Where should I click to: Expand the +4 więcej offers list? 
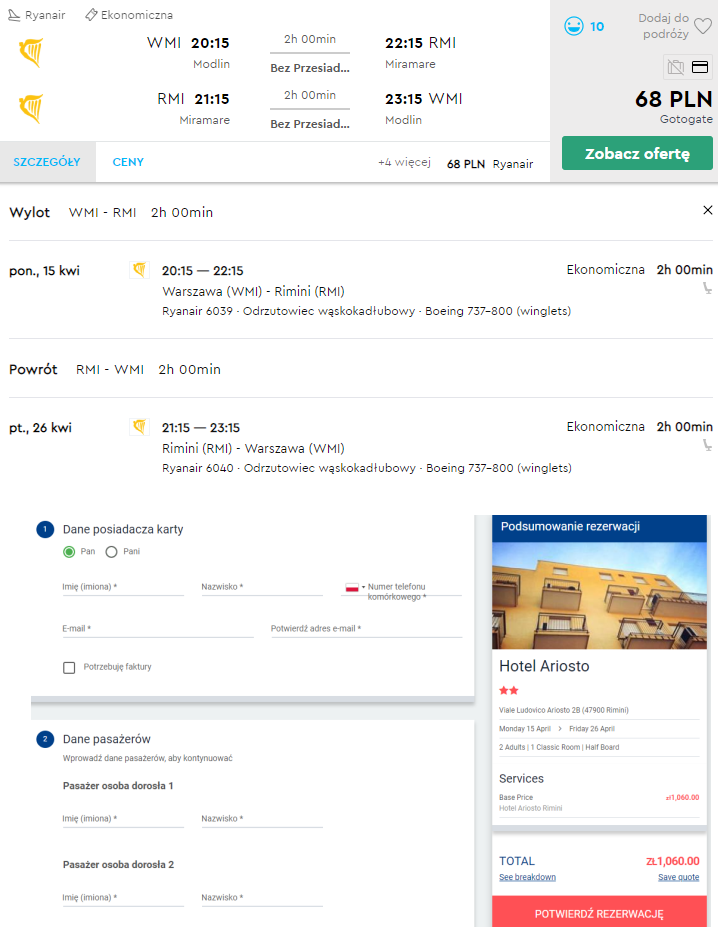404,163
